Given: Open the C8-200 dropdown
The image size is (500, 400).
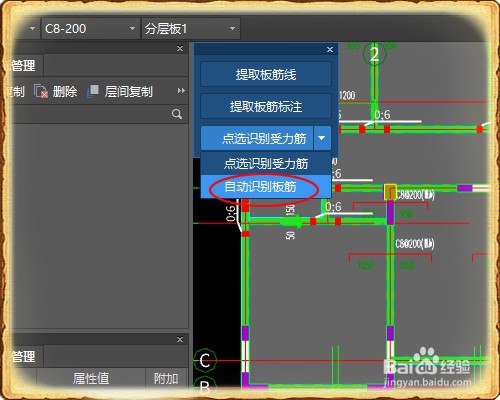Looking at the screenshot, I should click(90, 29).
